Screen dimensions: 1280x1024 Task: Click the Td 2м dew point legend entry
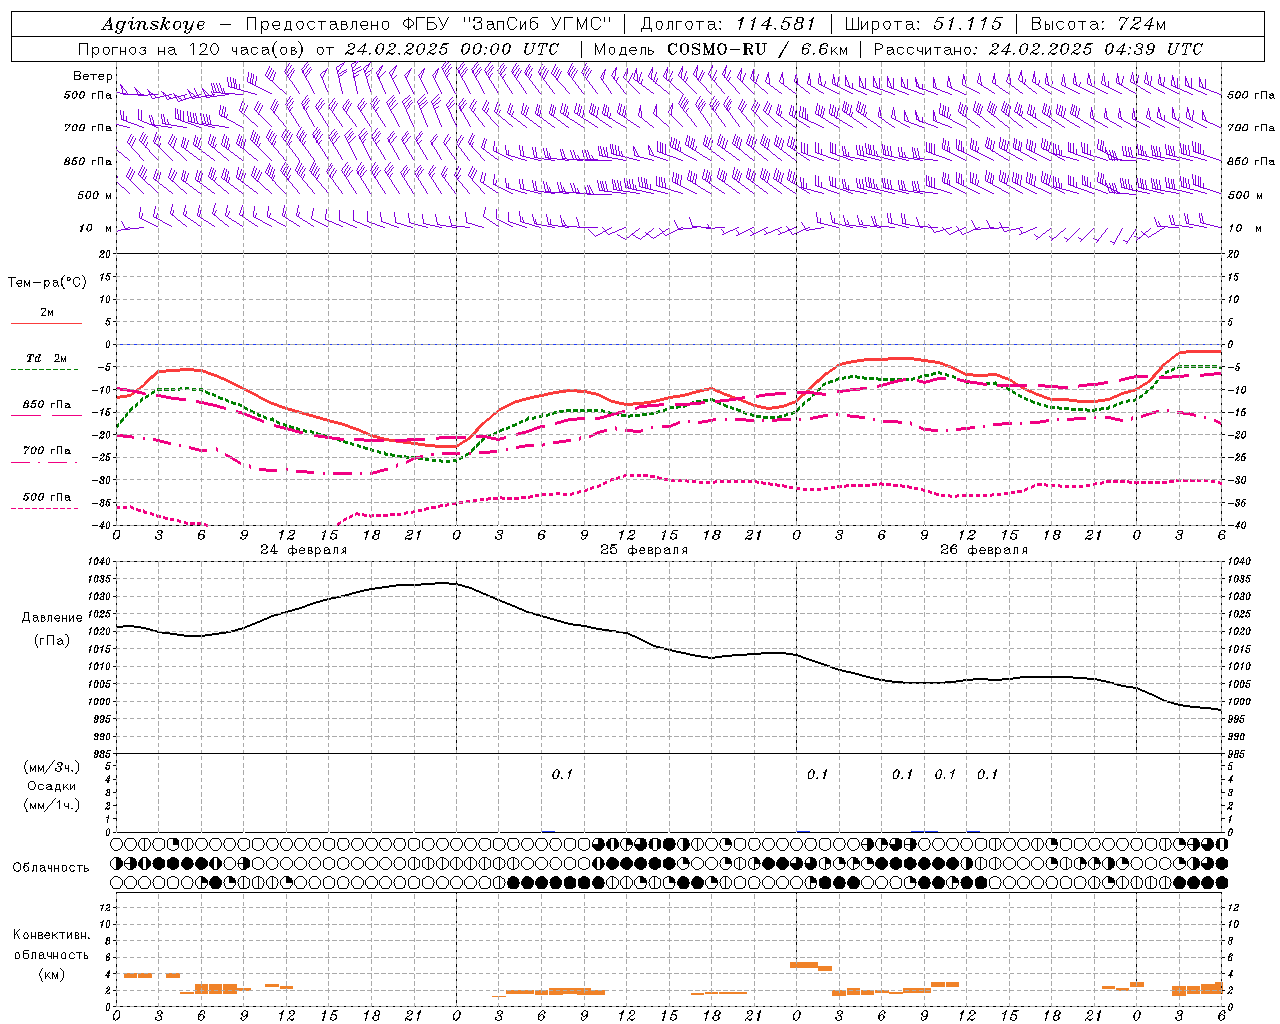(47, 358)
